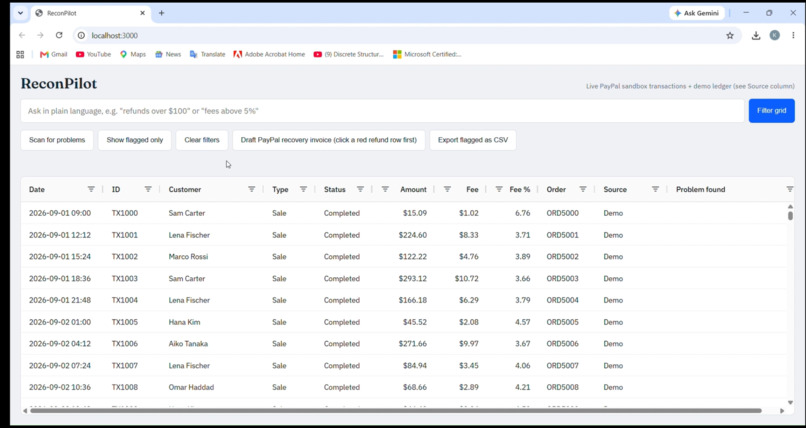Open the Date column filter menu icon
Viewport: 806px width, 428px height.
click(x=91, y=189)
